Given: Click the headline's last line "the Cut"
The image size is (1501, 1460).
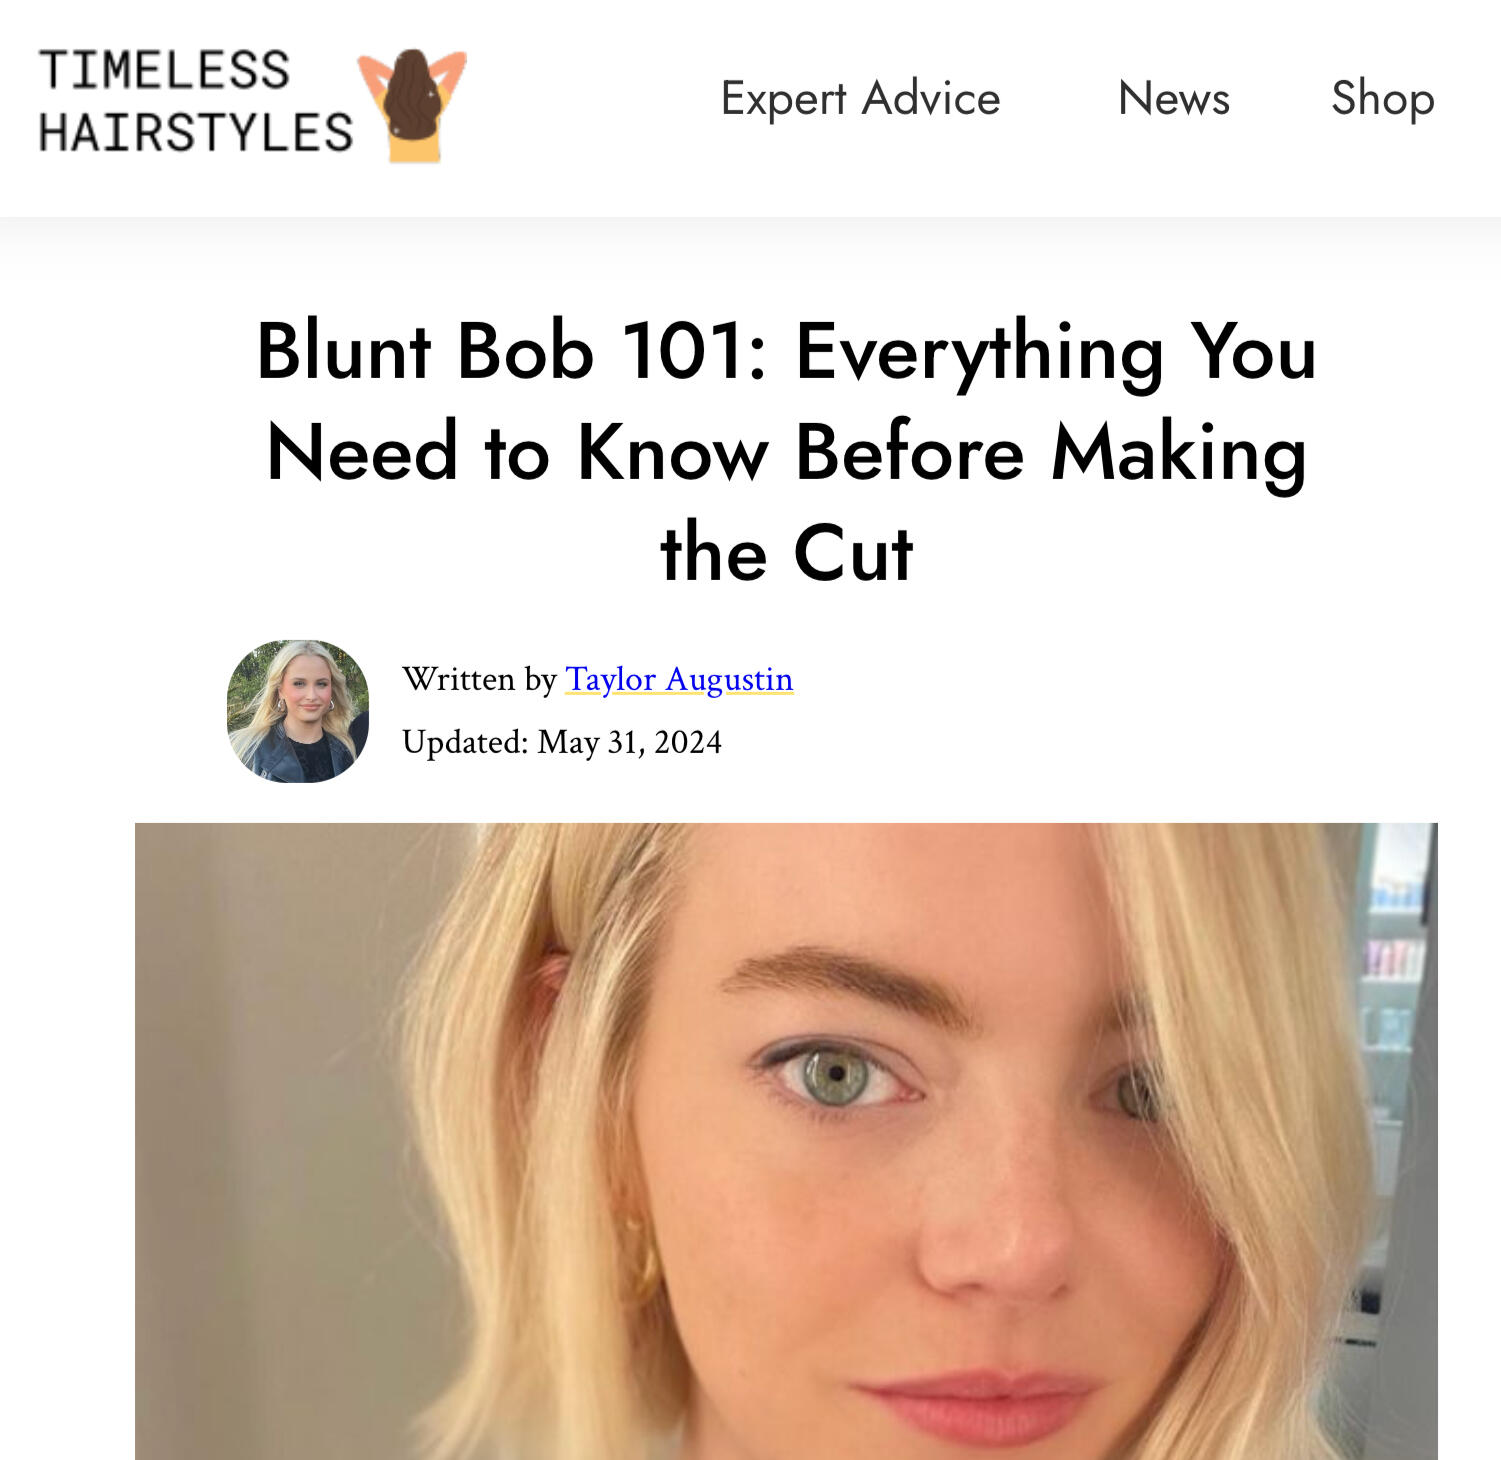Looking at the screenshot, I should click(787, 553).
